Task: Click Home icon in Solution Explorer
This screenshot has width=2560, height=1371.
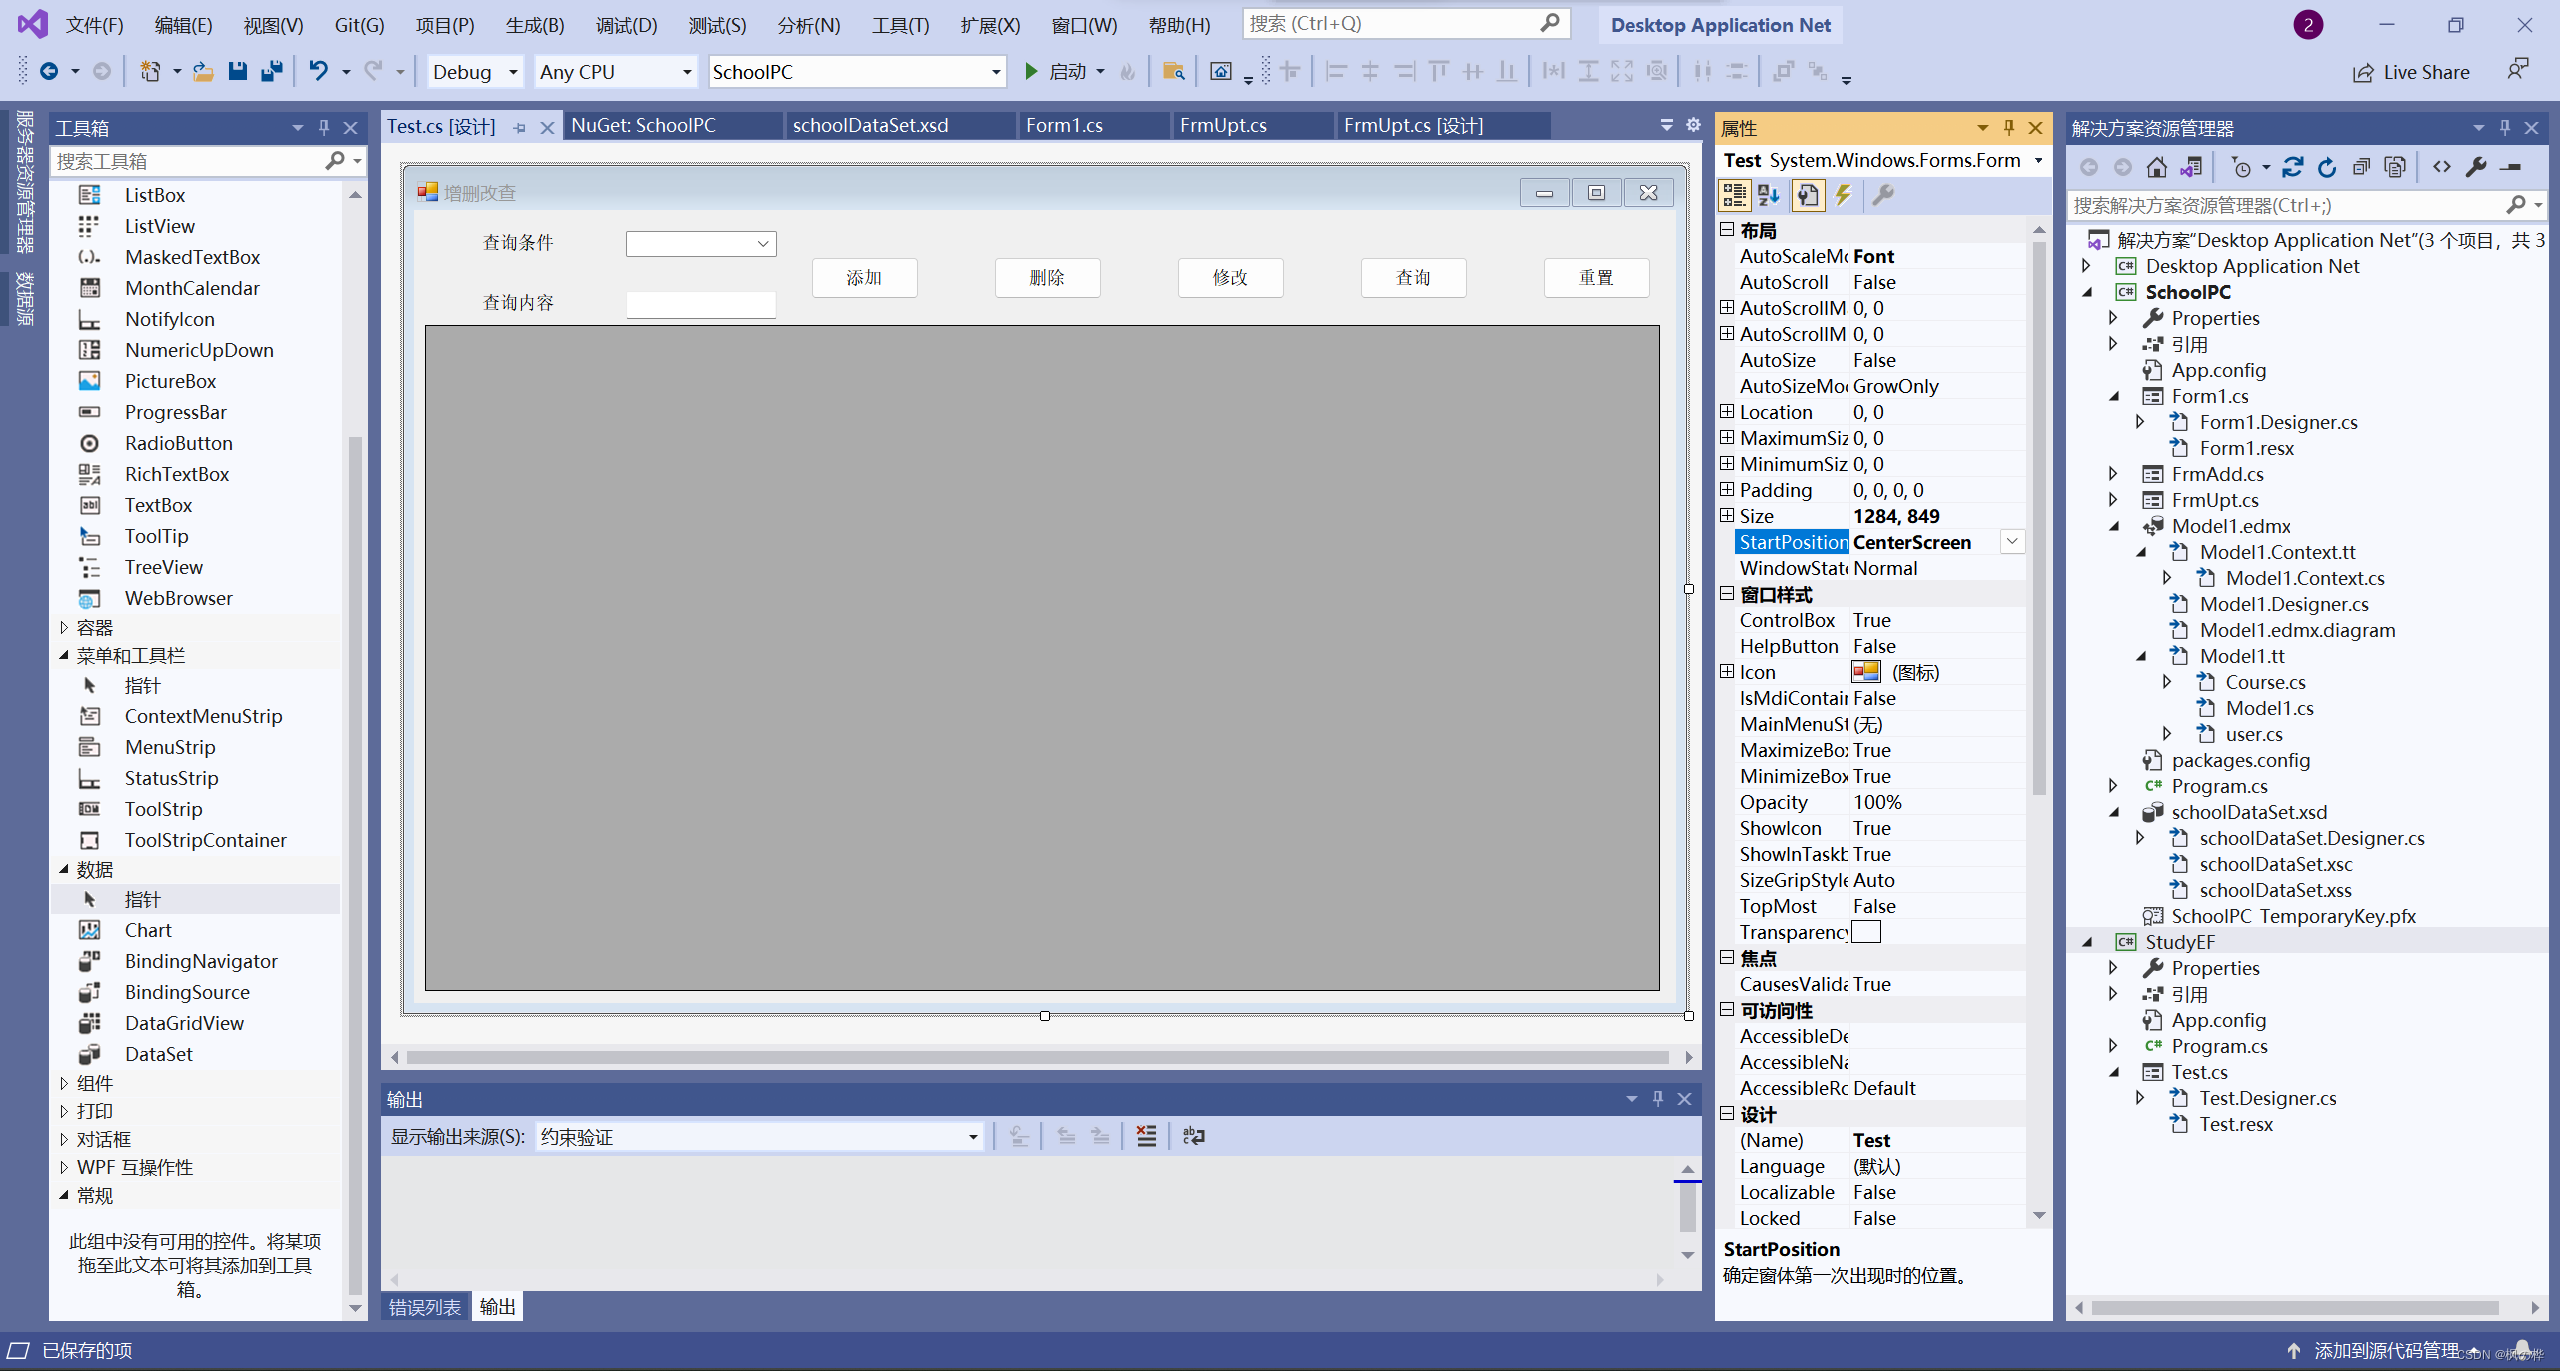Action: tap(2157, 167)
